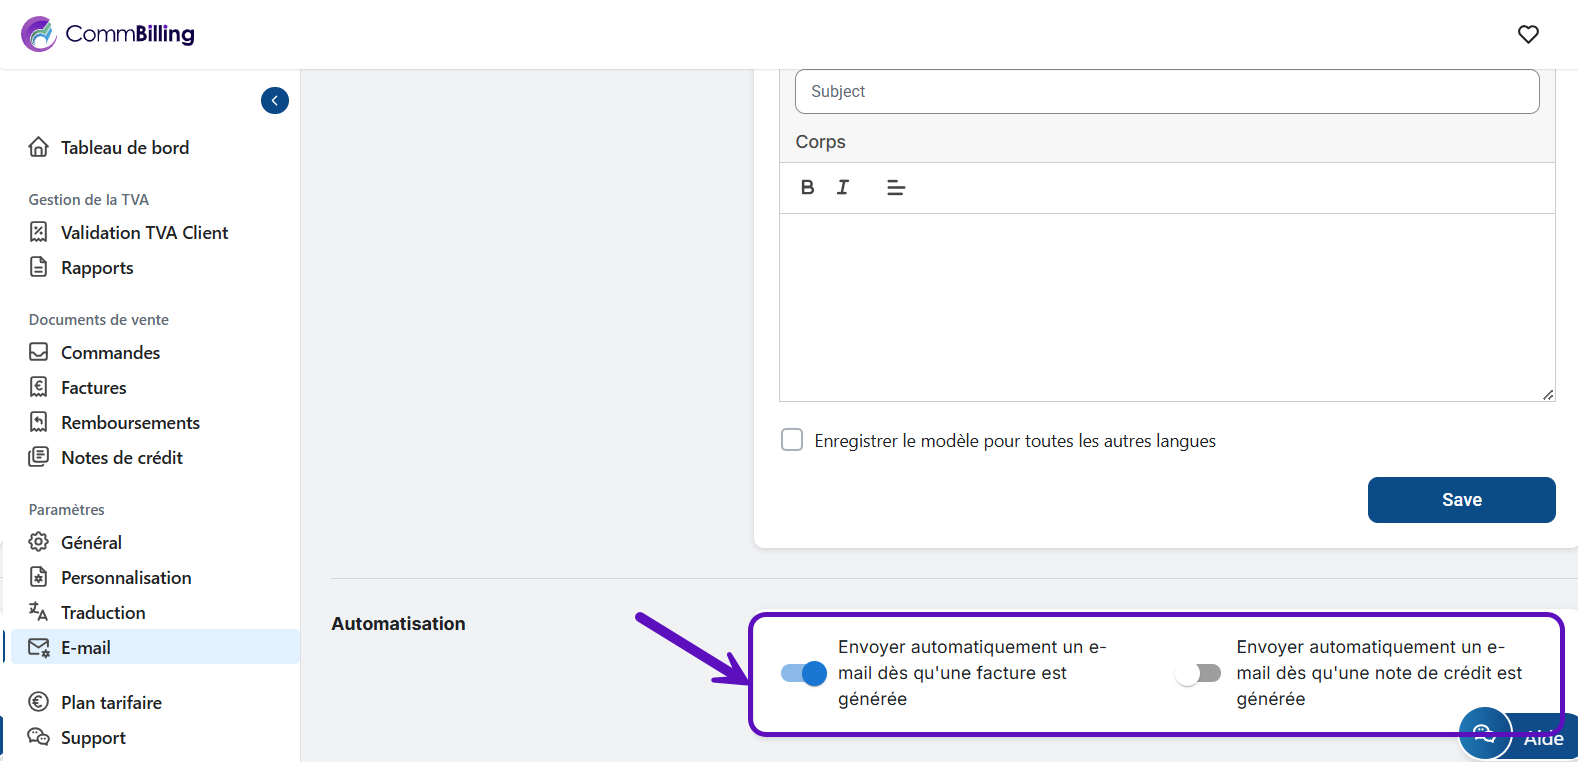
Task: Disable automatic e-mail for generated invoices
Action: coord(804,673)
